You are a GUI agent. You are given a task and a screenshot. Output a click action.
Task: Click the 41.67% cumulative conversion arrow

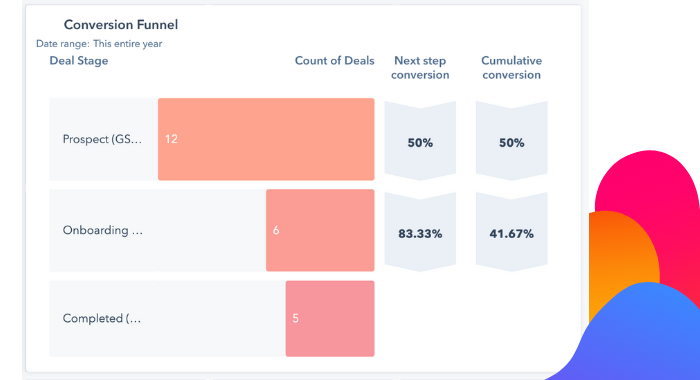pos(512,232)
